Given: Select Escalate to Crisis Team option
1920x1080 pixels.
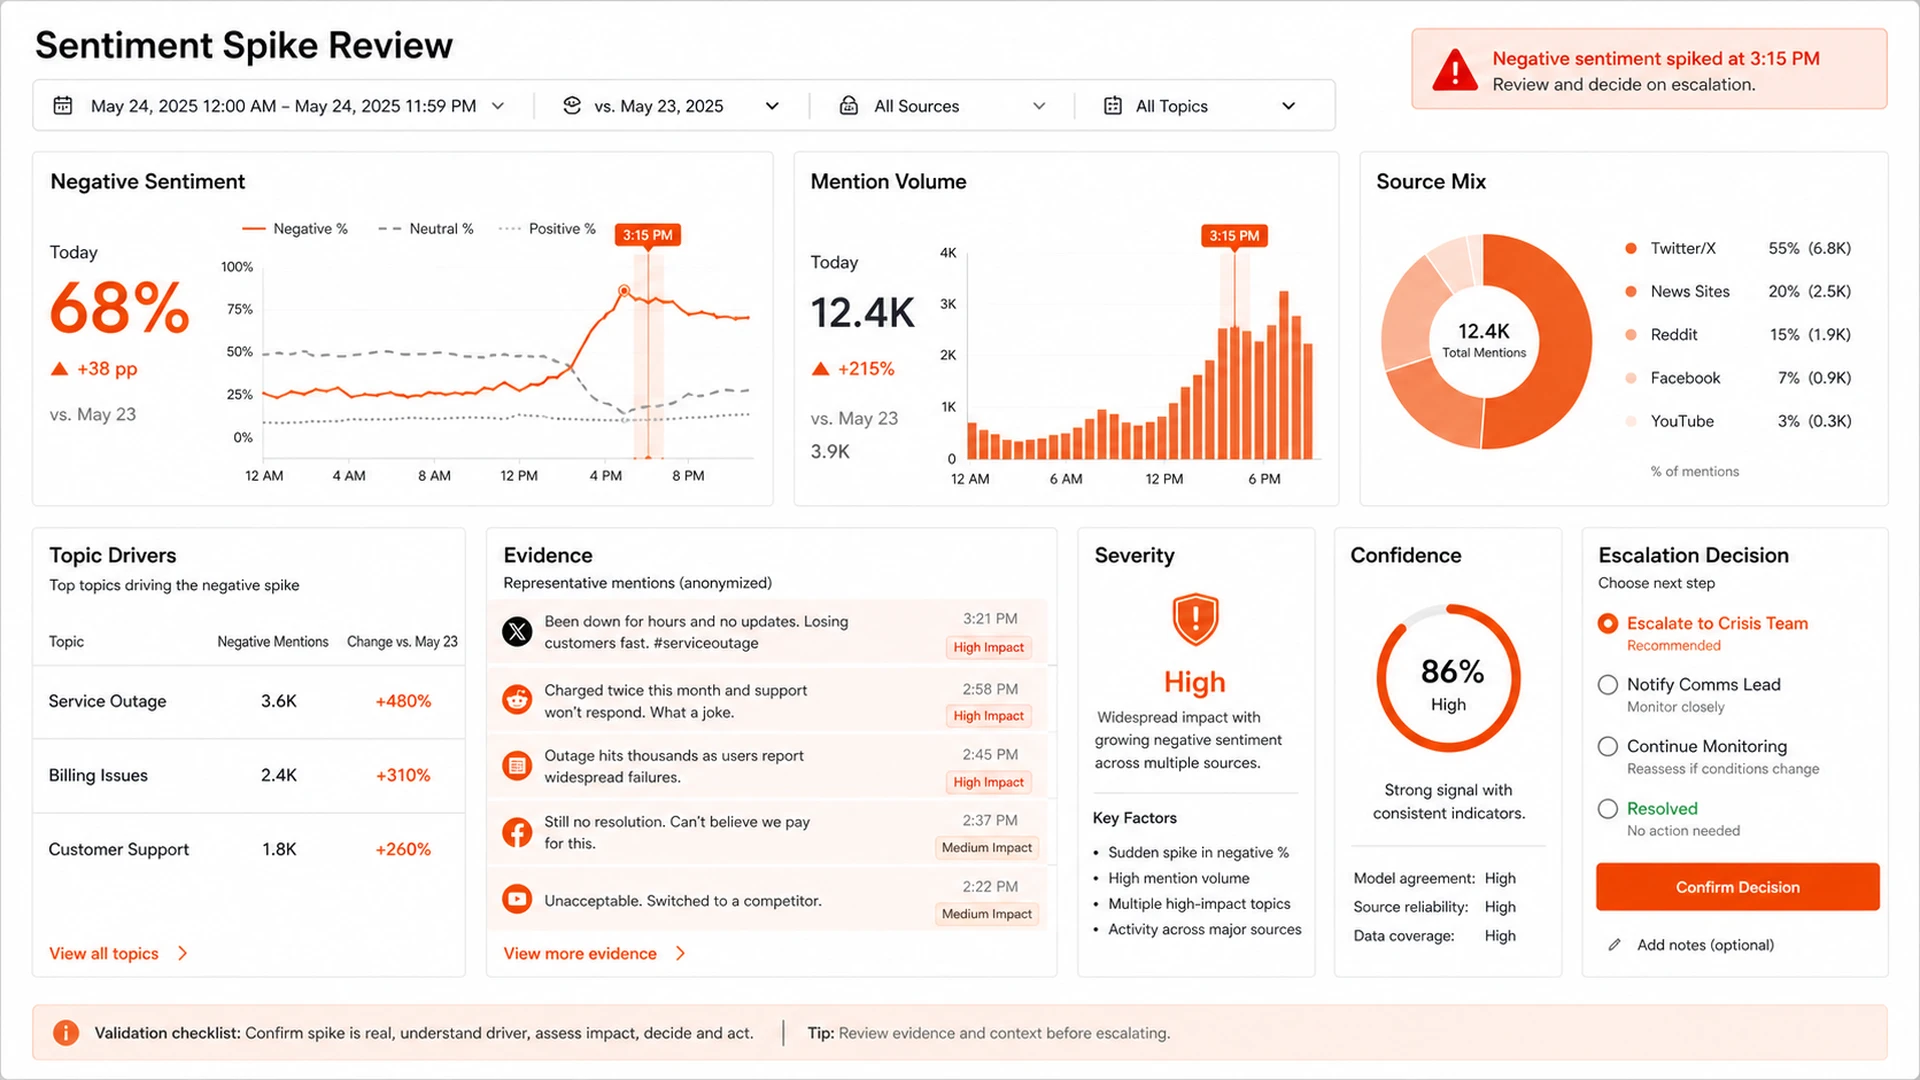Looking at the screenshot, I should click(x=1608, y=623).
